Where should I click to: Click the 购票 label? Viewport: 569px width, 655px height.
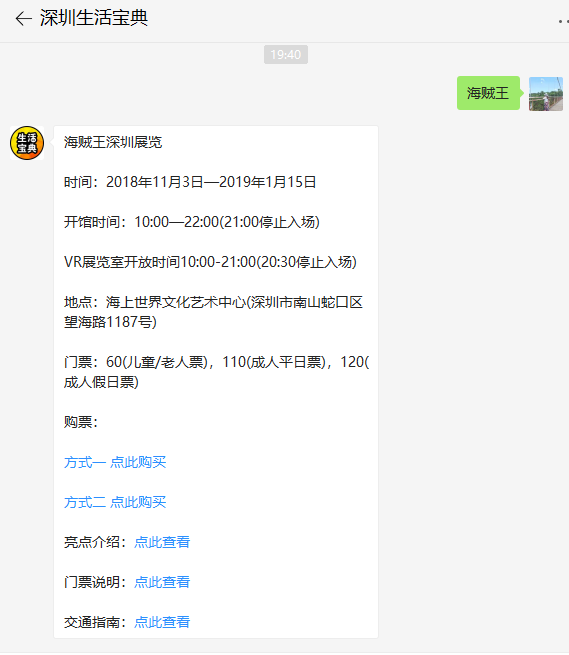[x=81, y=422]
